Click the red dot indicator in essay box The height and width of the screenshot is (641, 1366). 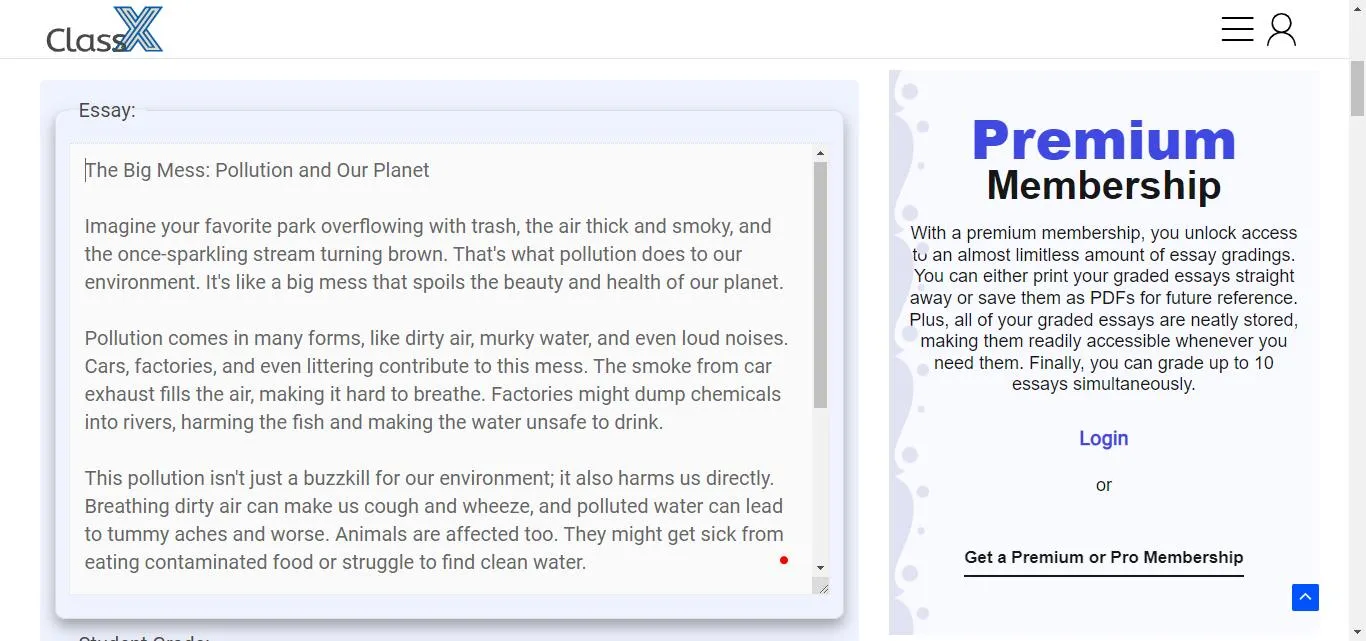[x=784, y=560]
